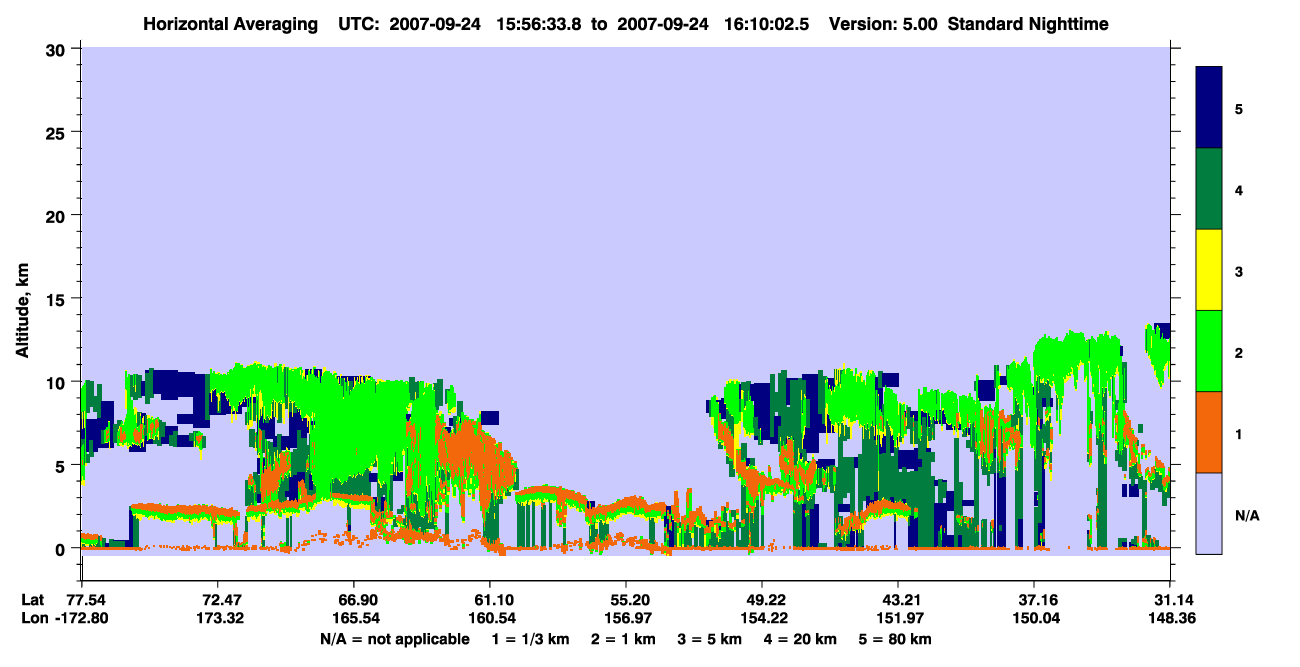The width and height of the screenshot is (1300, 667).
Task: Click the 15 km altitude tick label
Action: pos(58,299)
